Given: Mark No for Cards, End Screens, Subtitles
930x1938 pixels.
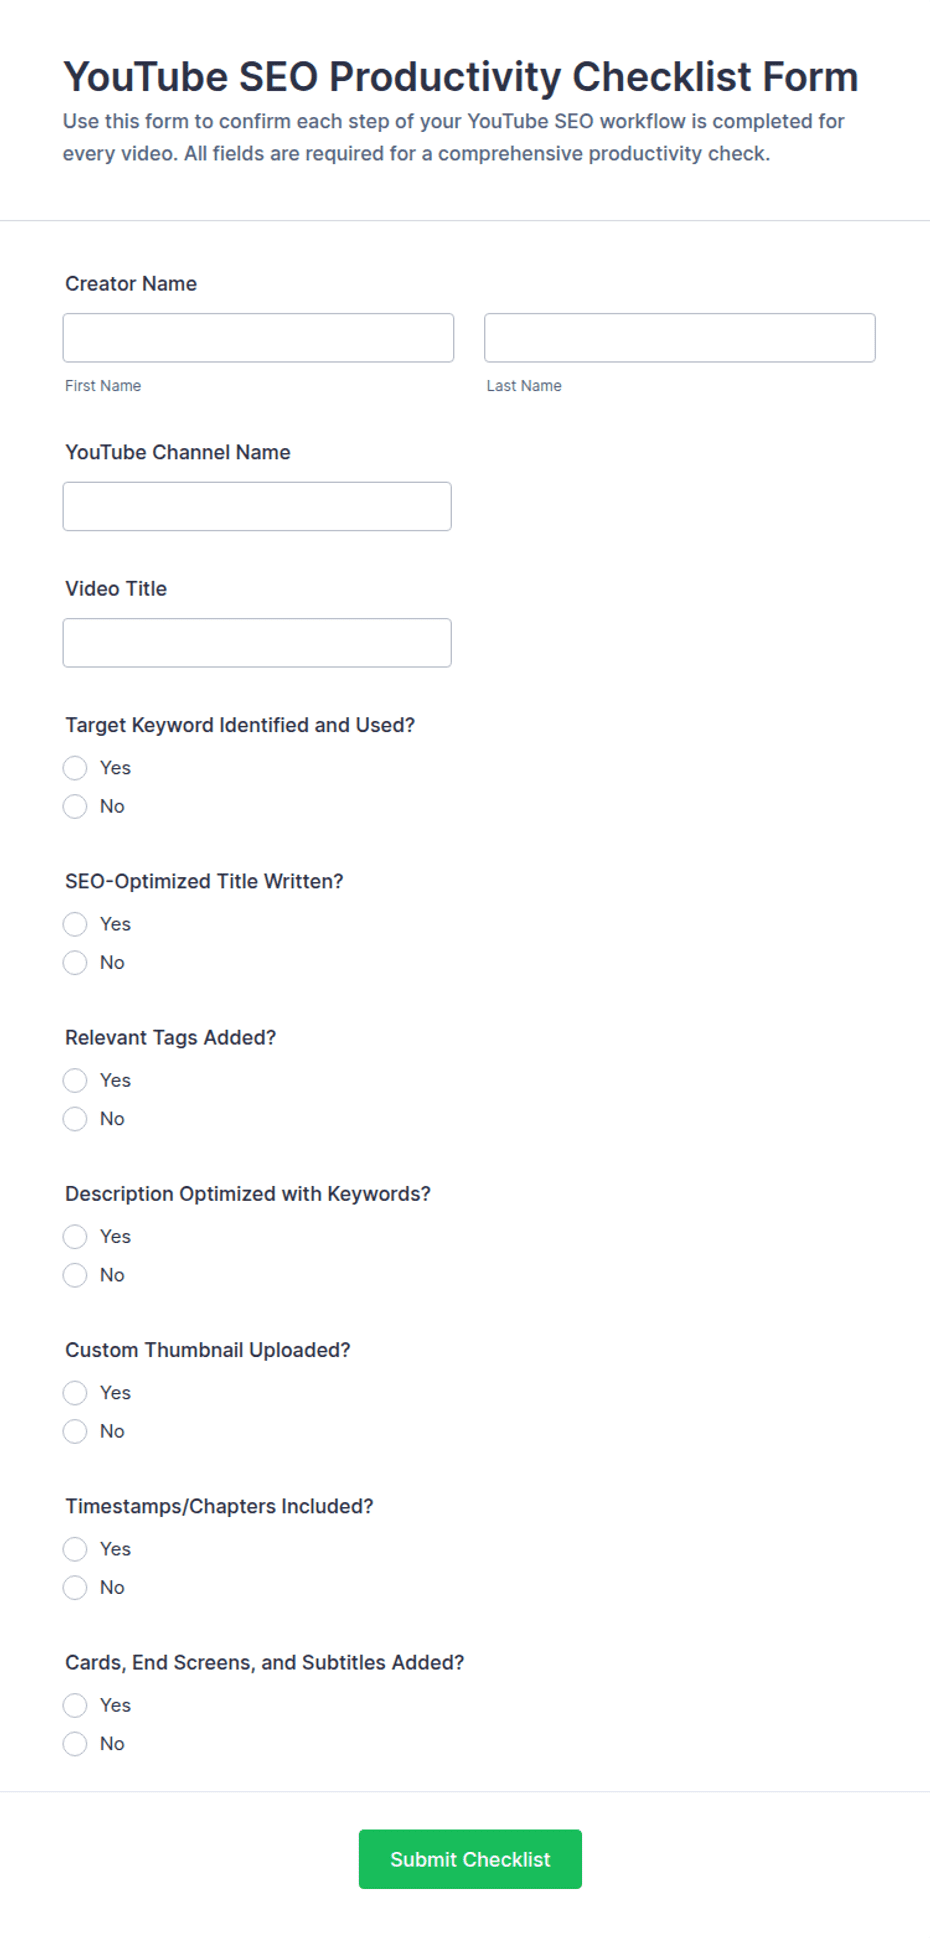Looking at the screenshot, I should coord(75,1743).
